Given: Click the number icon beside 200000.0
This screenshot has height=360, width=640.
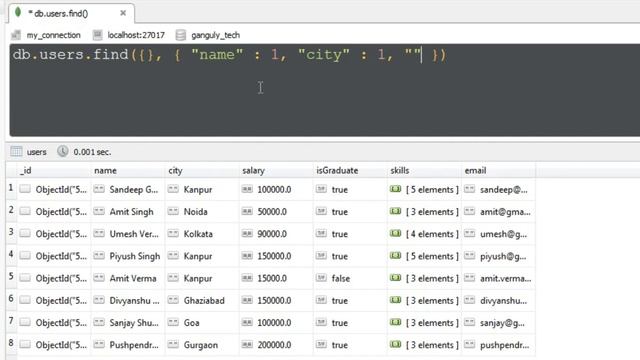Looking at the screenshot, I should pos(247,344).
